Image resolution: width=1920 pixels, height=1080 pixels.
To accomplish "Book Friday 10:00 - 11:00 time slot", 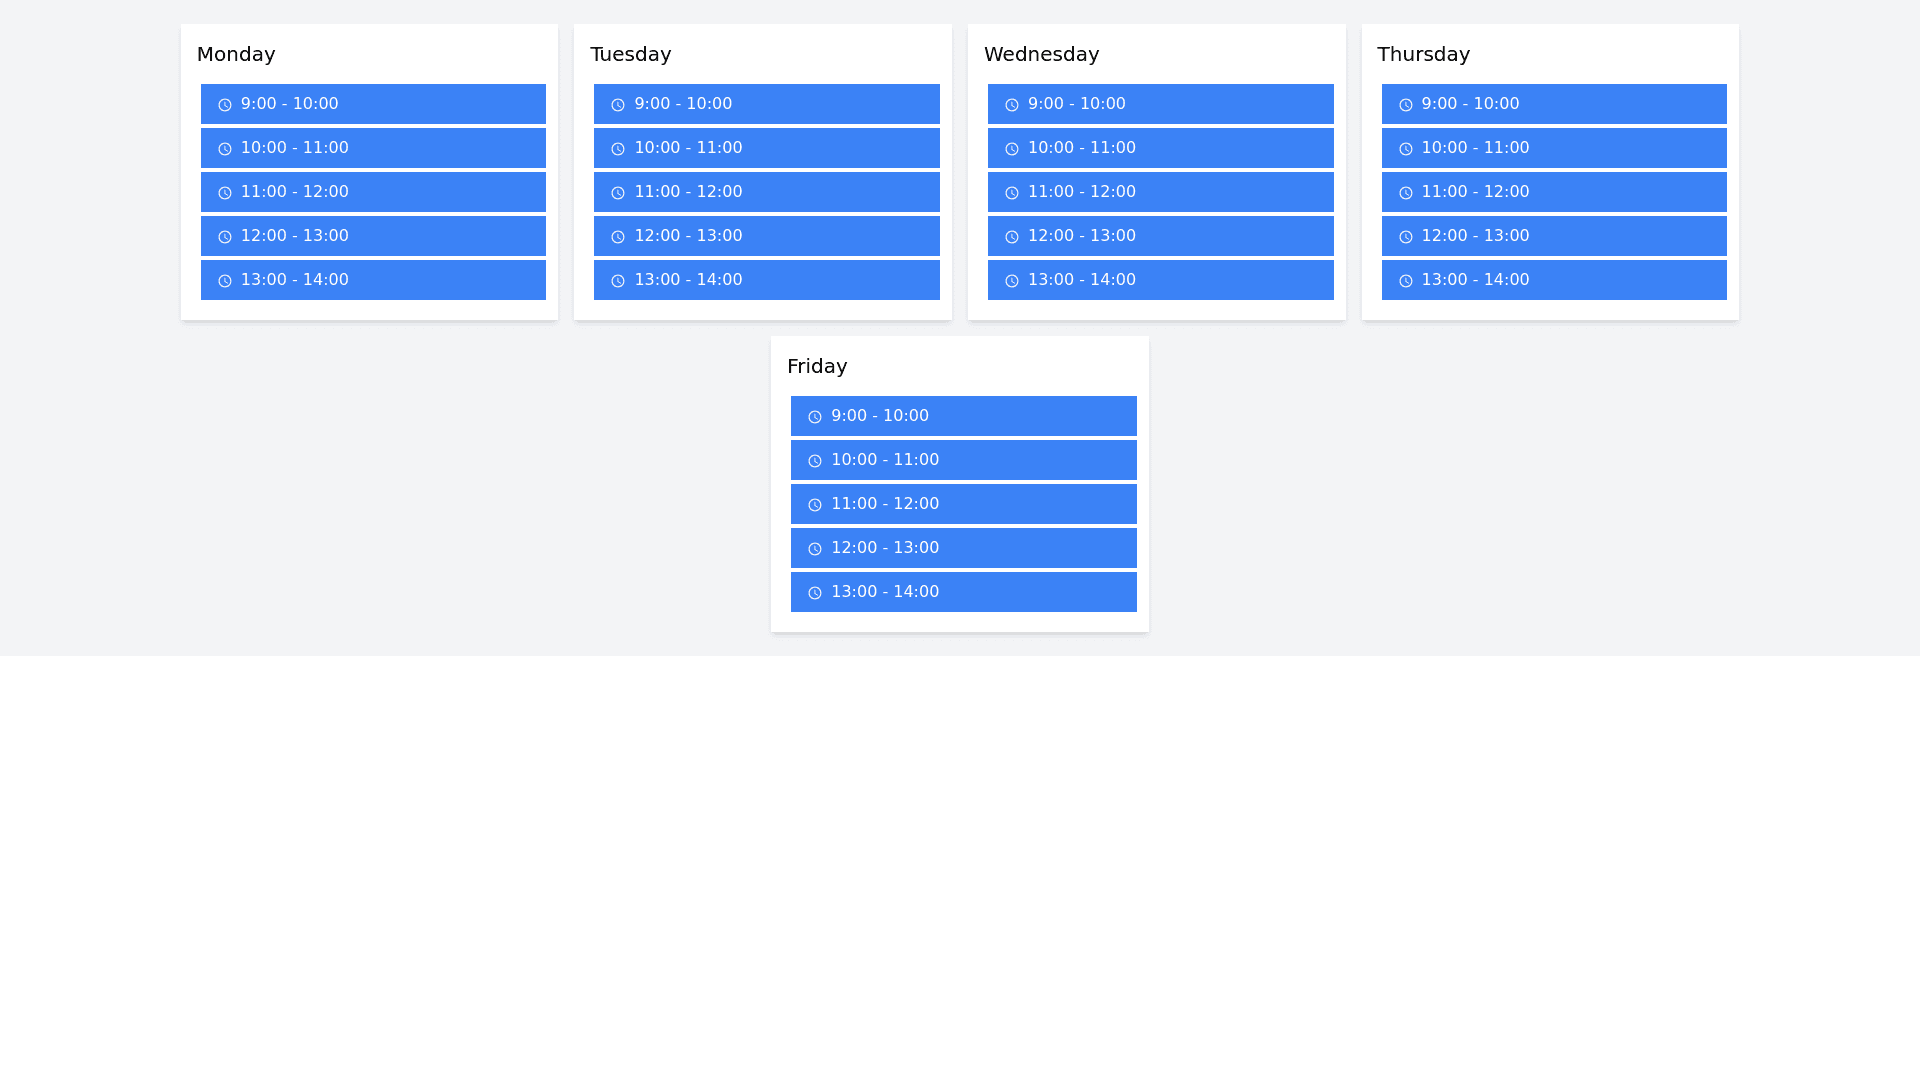I will pos(963,460).
